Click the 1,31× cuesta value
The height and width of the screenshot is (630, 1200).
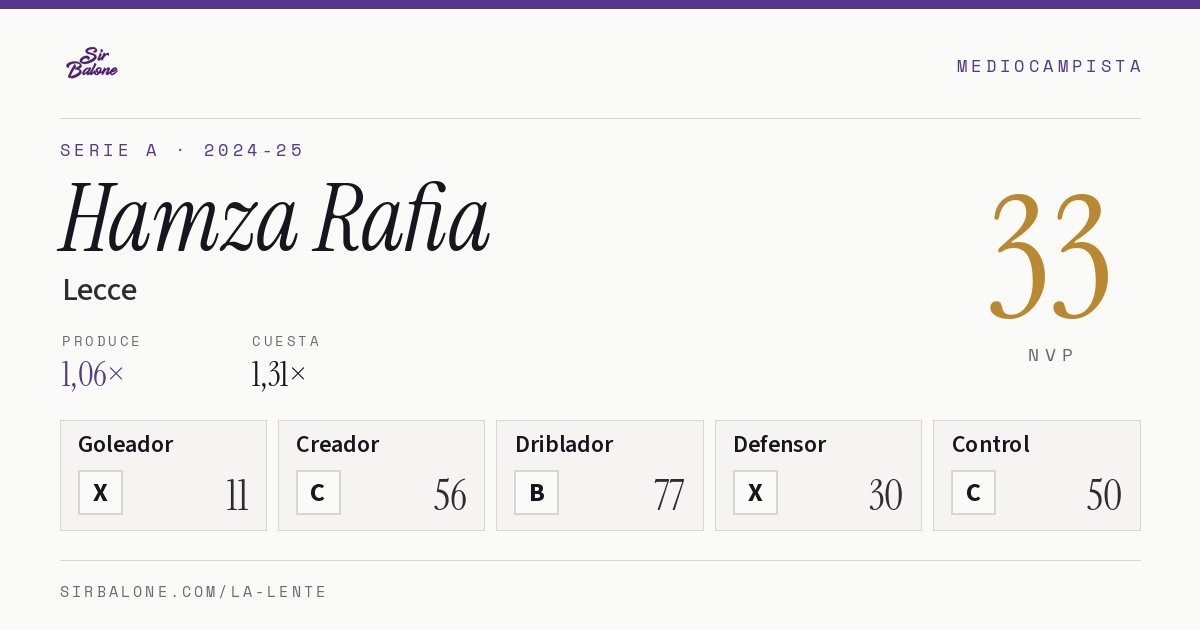coord(279,375)
